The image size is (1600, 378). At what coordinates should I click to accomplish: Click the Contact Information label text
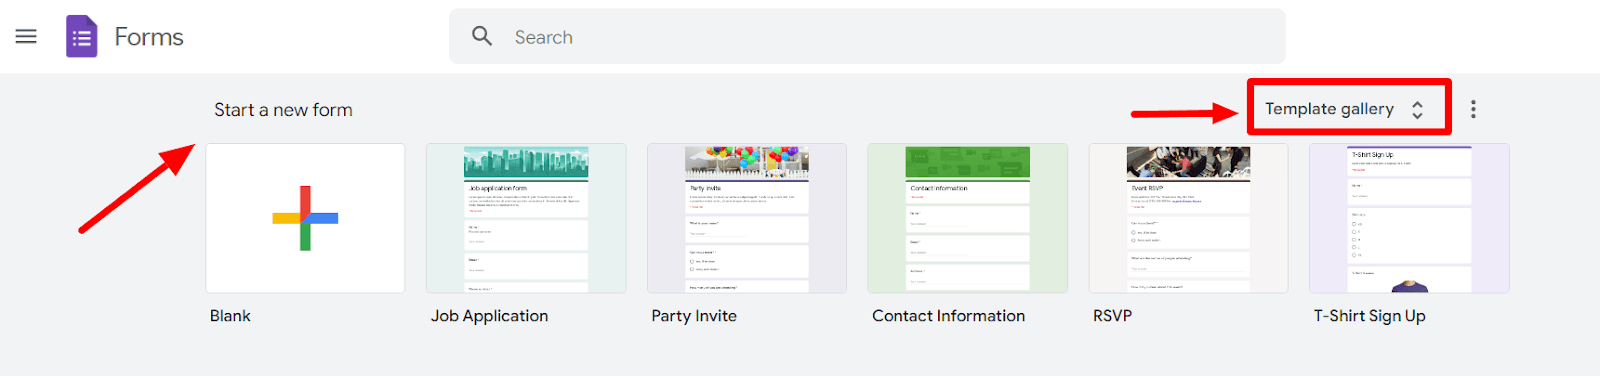click(948, 316)
